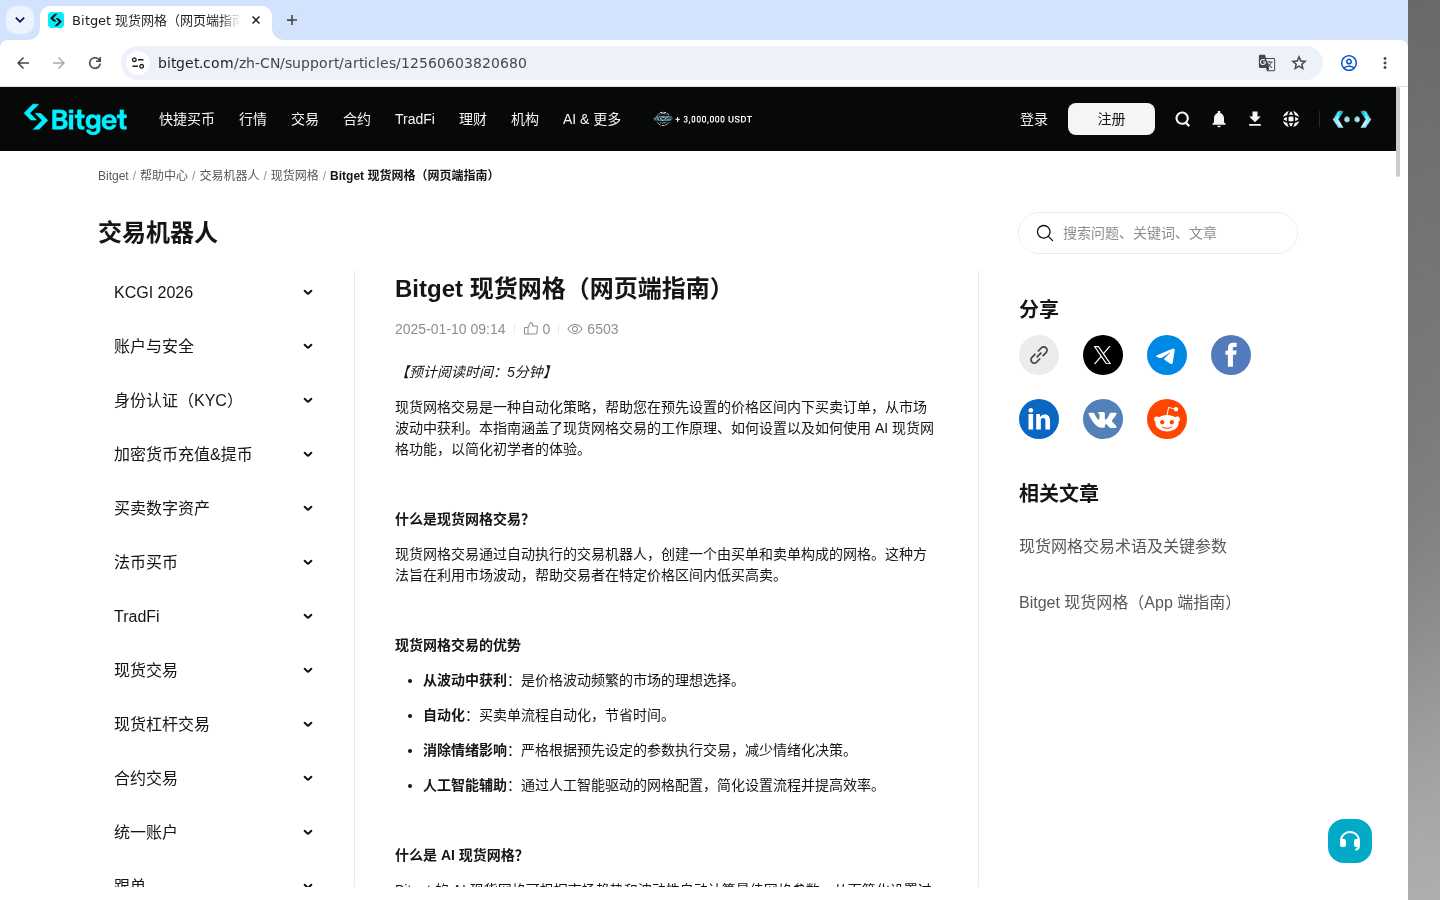This screenshot has width=1440, height=900.
Task: Click the Bitget logo in header
Action: (76, 119)
